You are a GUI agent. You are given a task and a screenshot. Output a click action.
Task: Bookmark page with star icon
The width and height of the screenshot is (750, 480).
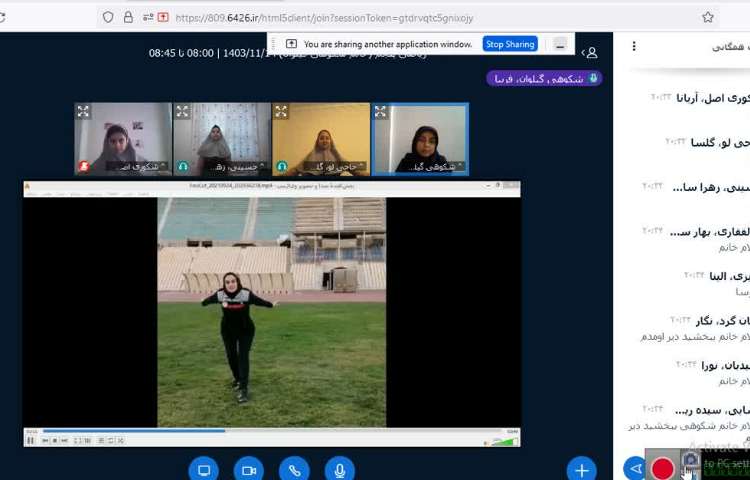pyautogui.click(x=708, y=18)
